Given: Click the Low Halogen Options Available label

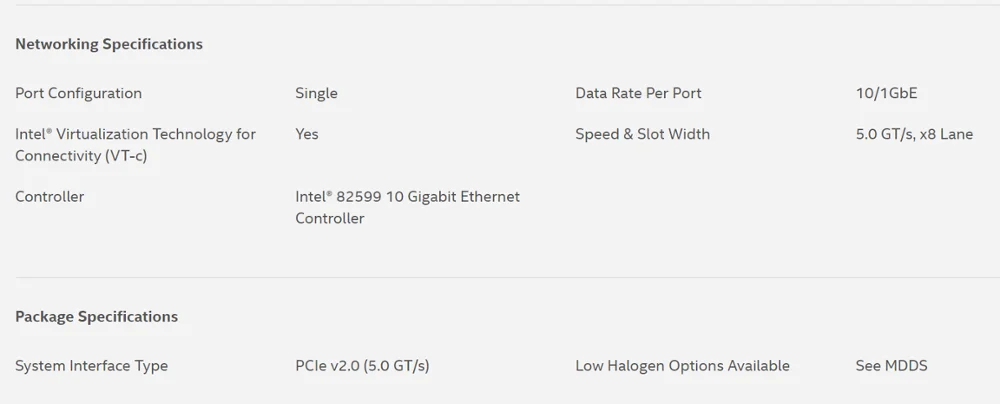Looking at the screenshot, I should 682,366.
